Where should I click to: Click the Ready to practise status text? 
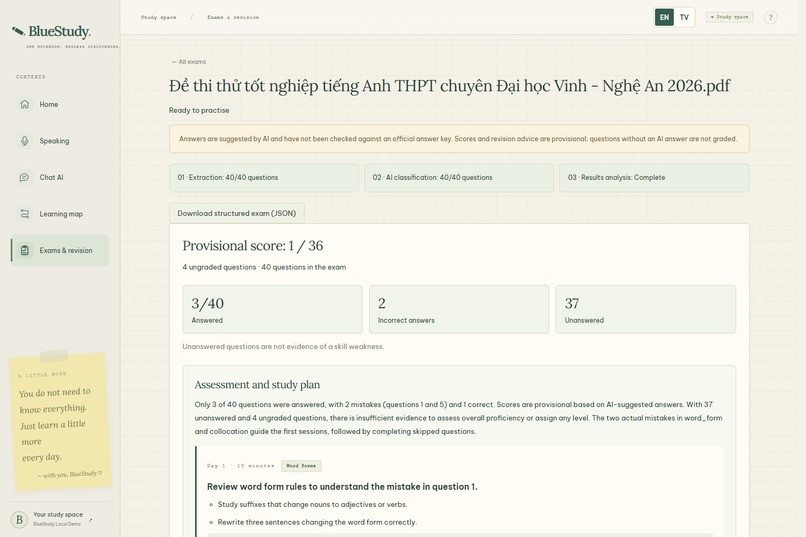[x=199, y=110]
